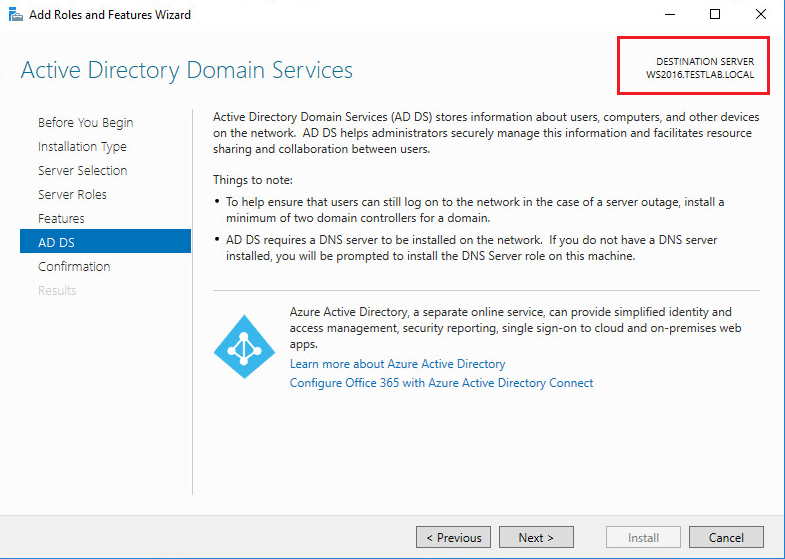
Task: Jump to the Server Roles step
Action: 72,195
